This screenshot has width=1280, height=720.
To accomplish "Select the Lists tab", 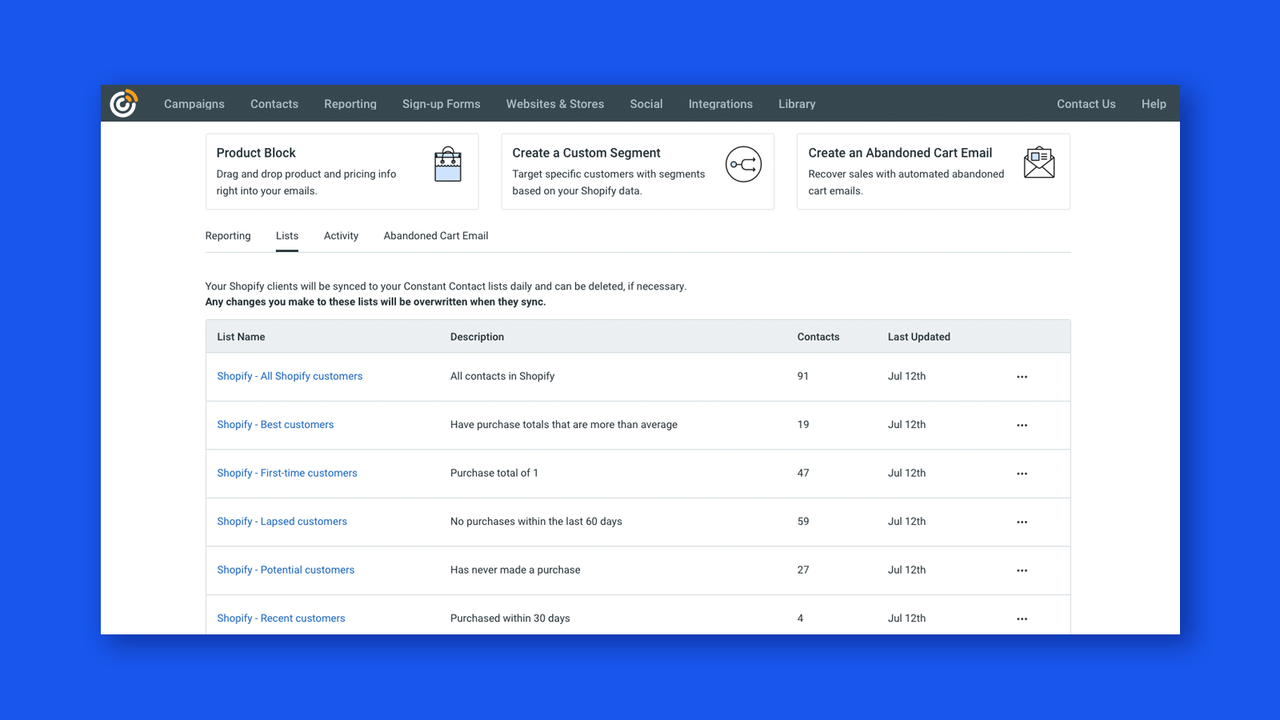I will tap(287, 236).
